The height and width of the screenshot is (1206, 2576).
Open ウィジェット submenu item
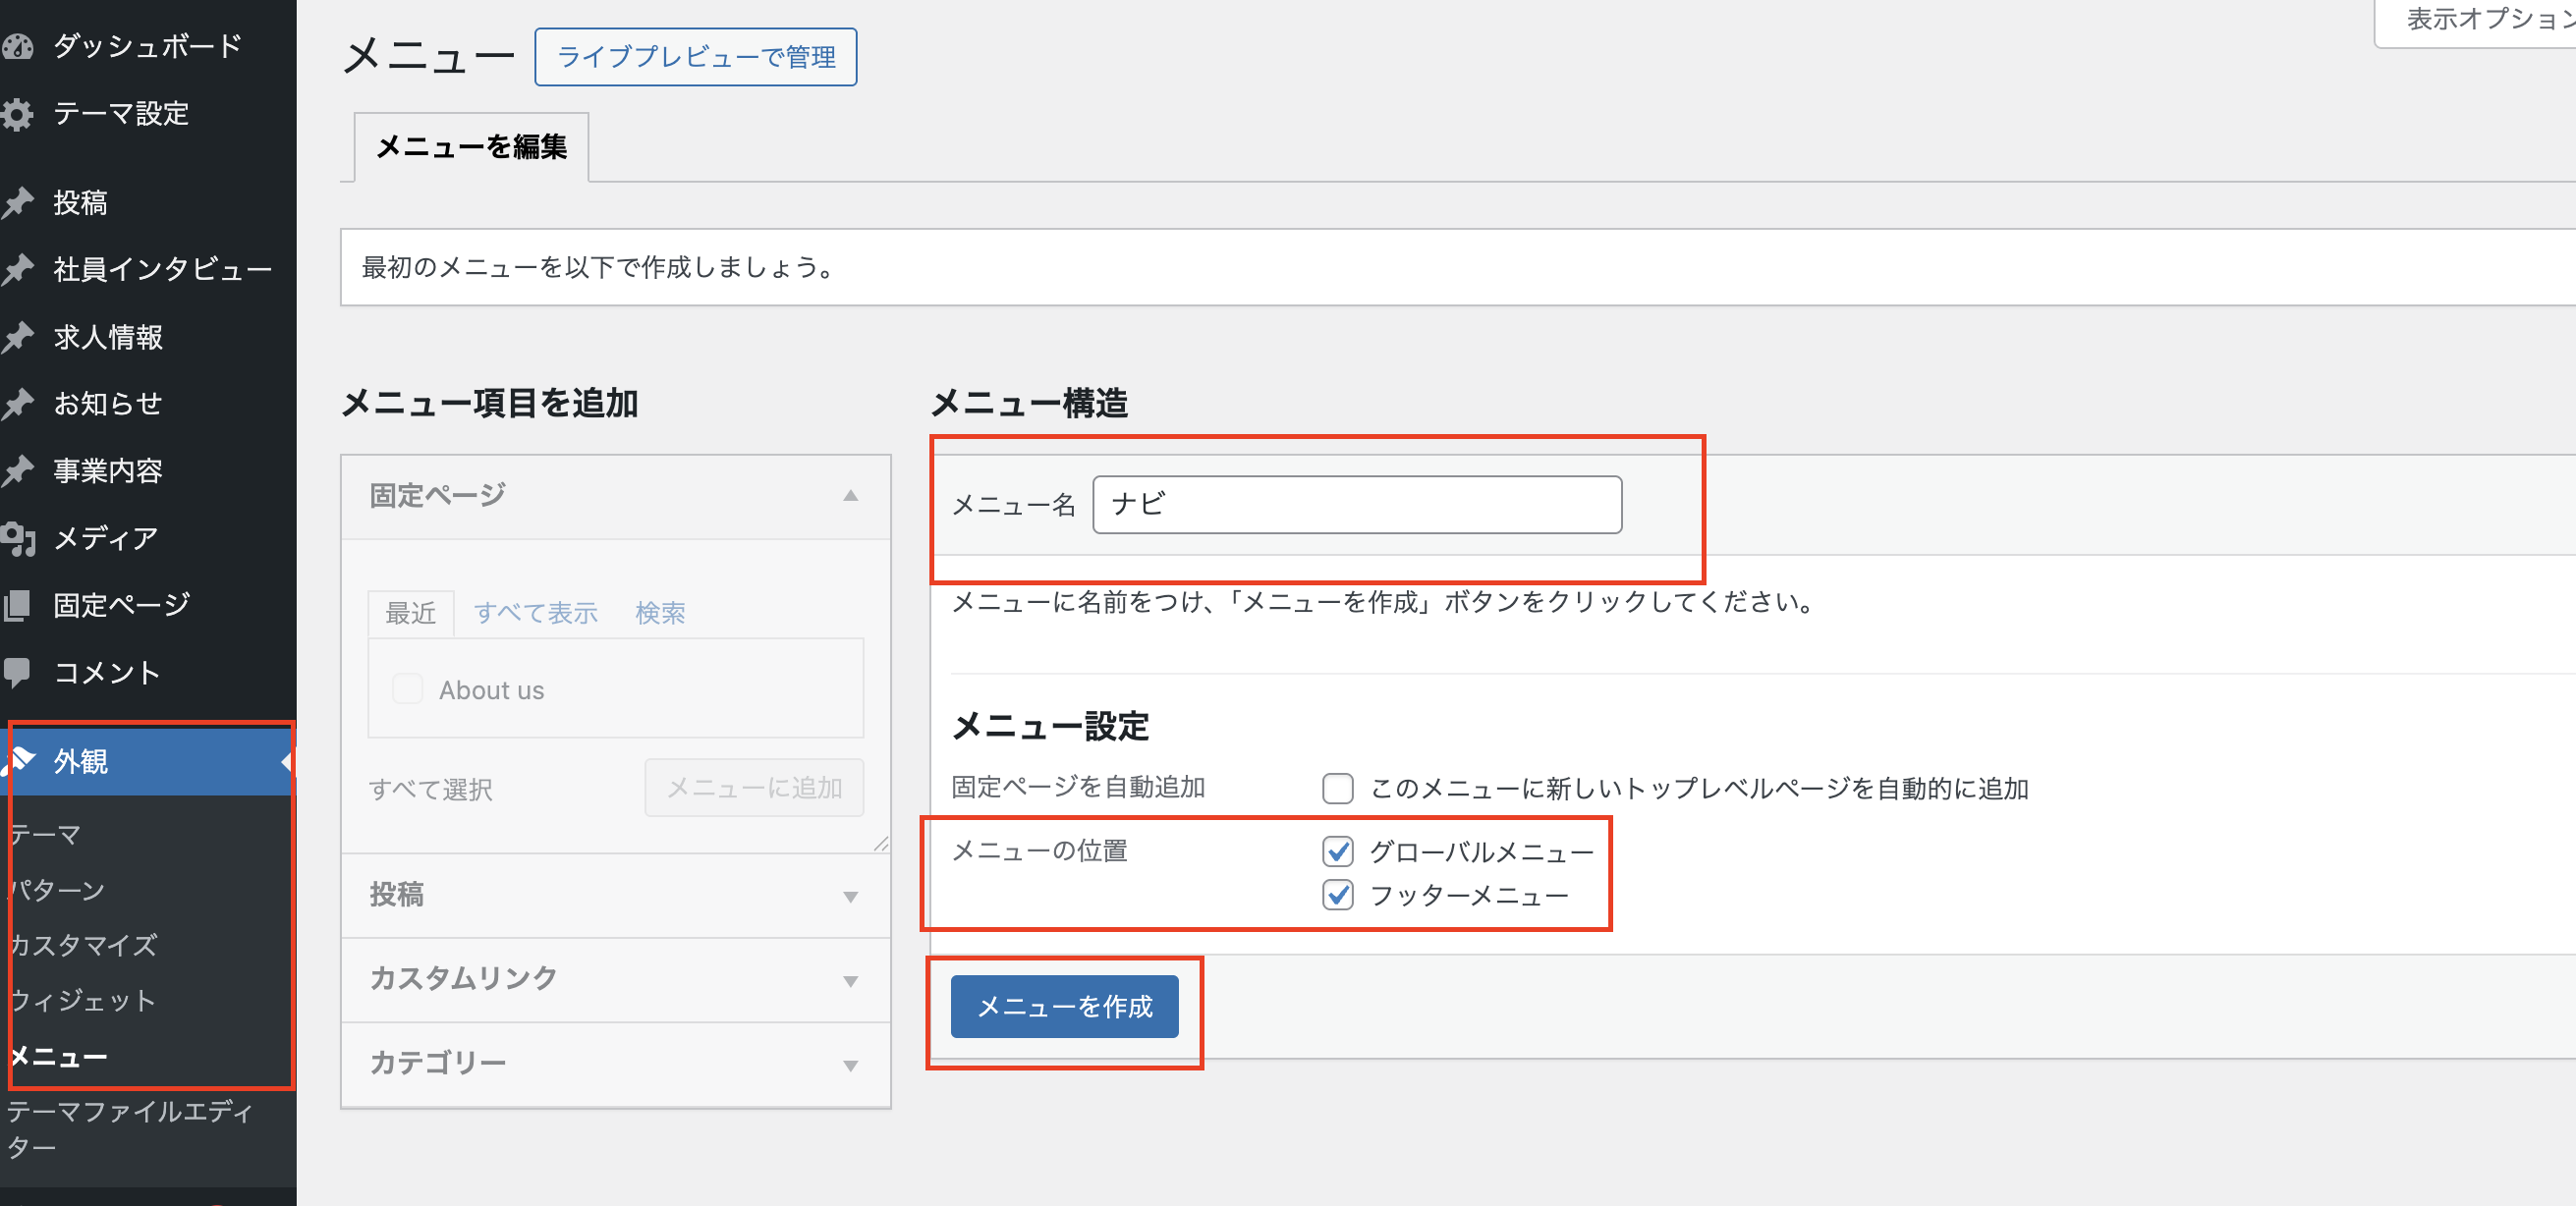click(x=81, y=1001)
